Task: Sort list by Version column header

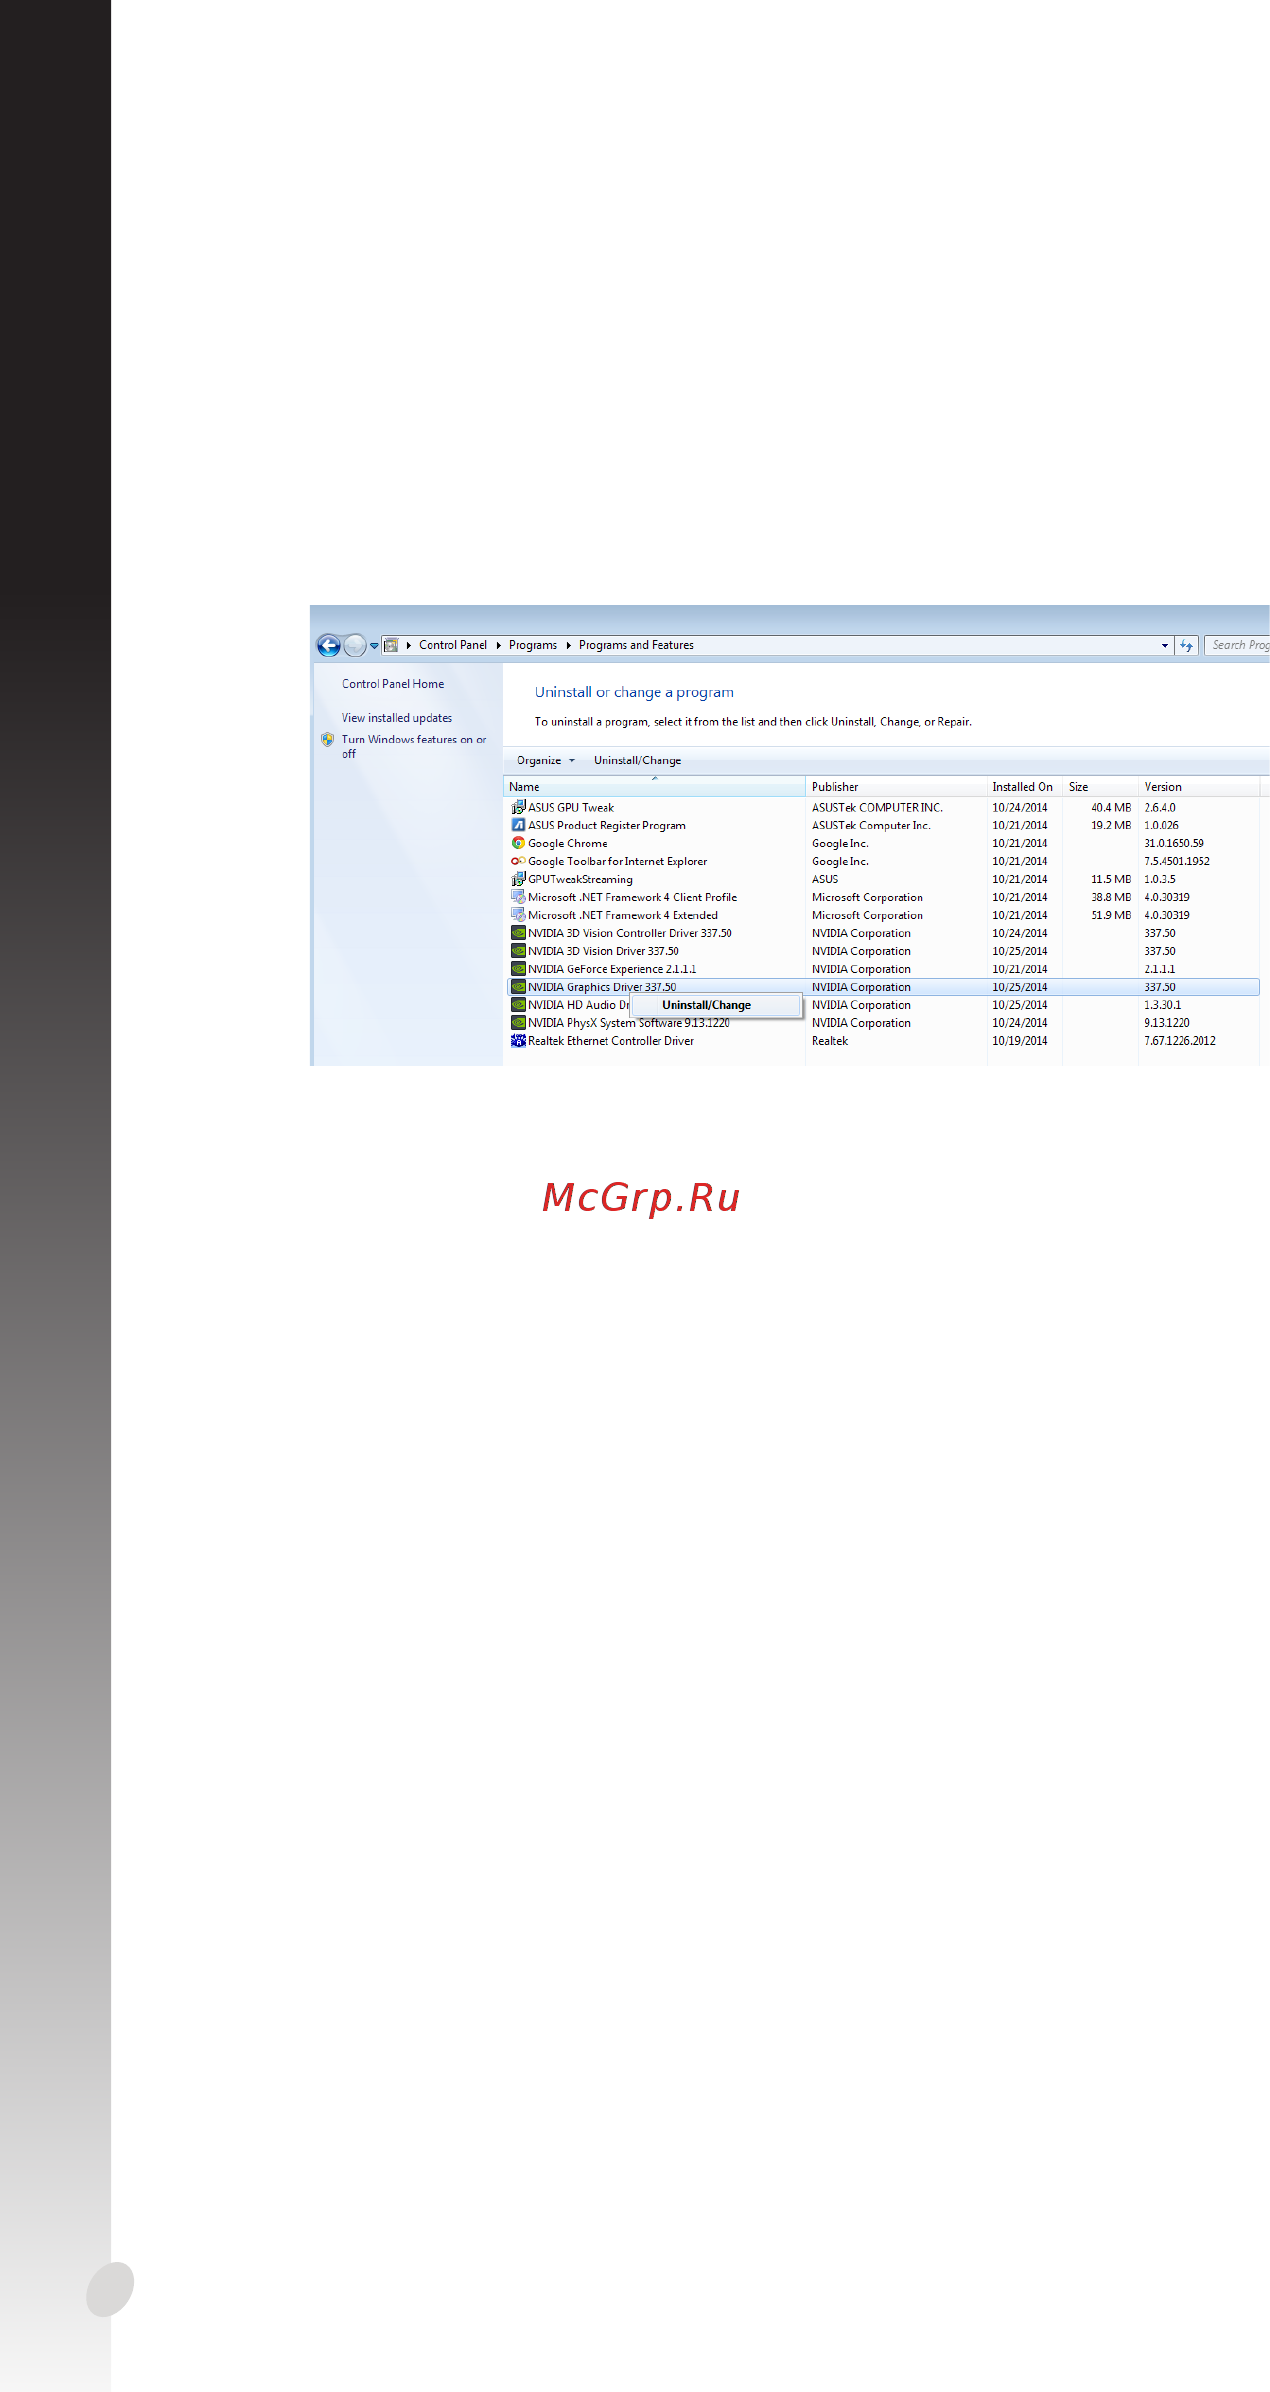Action: click(1199, 787)
